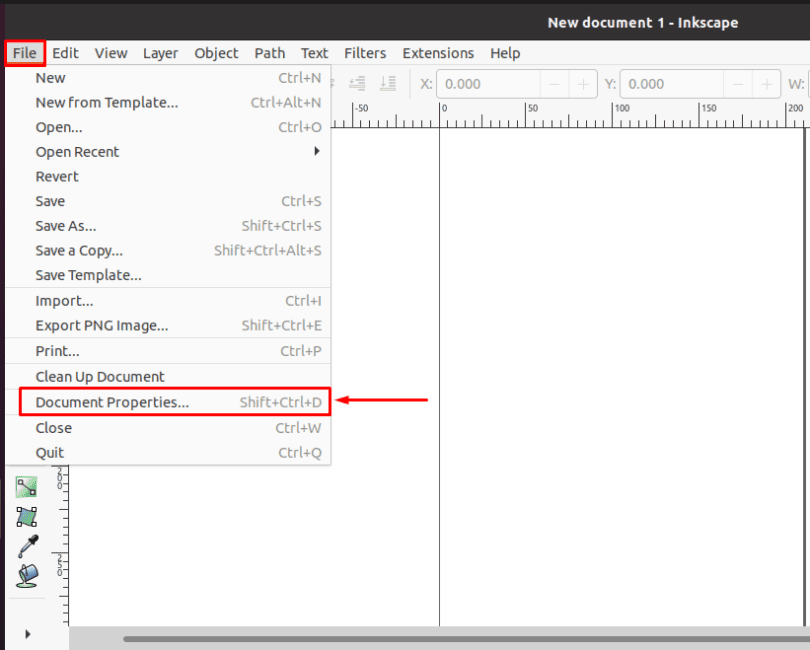Screen dimensions: 810x650
Task: Select the Mesh gradient tool
Action: point(26,517)
